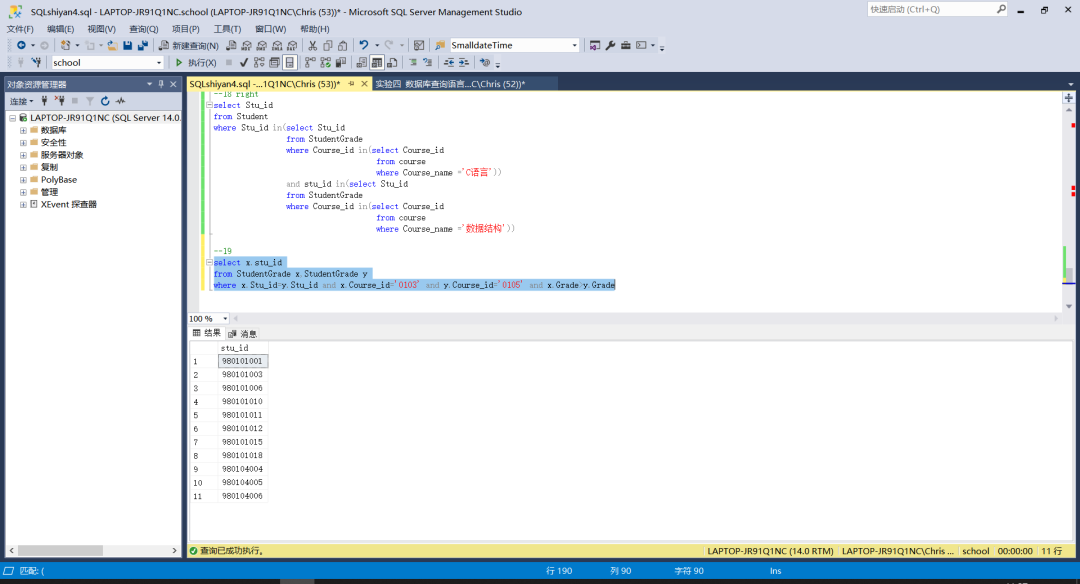Open the Properties wrench icon in toolbar
Image resolution: width=1080 pixels, height=584 pixels.
click(x=610, y=46)
